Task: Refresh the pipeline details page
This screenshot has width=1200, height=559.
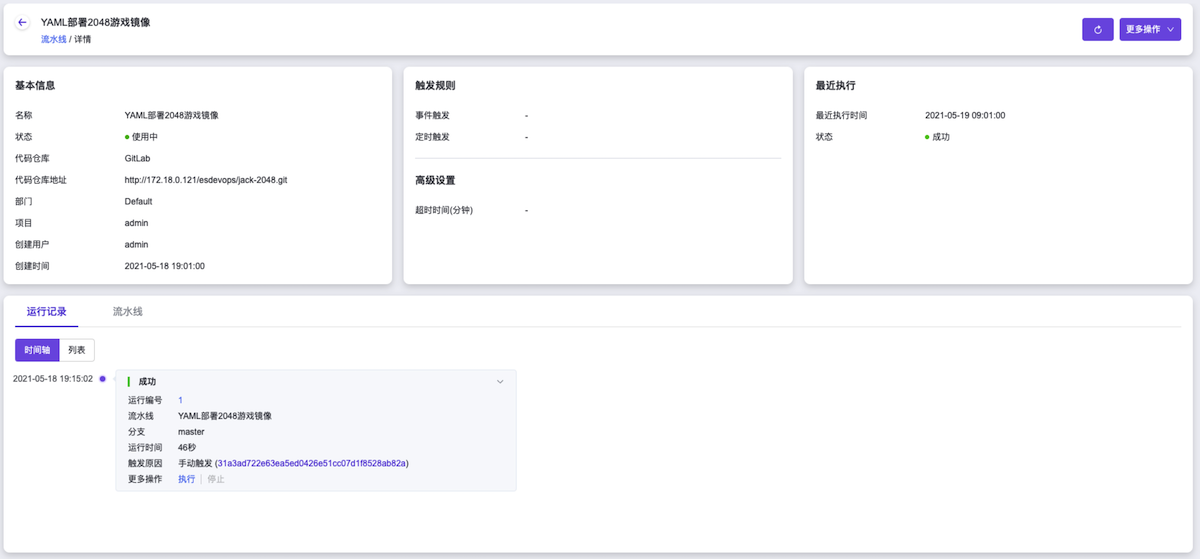Action: click(1097, 30)
